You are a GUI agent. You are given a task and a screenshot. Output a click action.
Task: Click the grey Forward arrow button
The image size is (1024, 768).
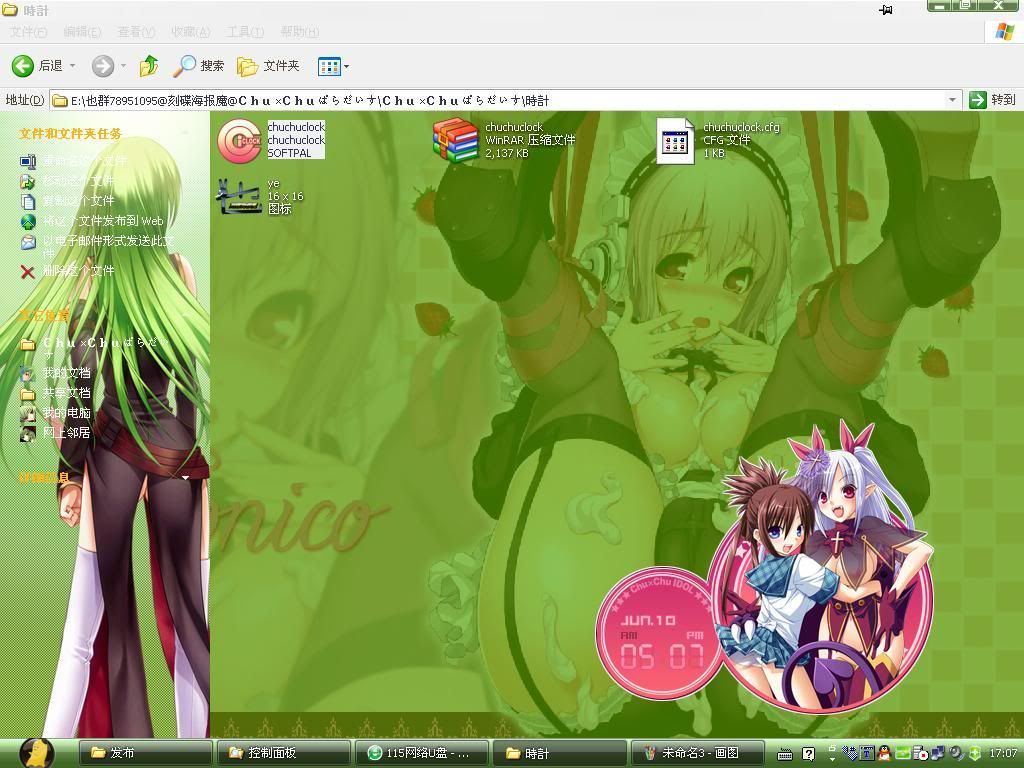tap(103, 66)
